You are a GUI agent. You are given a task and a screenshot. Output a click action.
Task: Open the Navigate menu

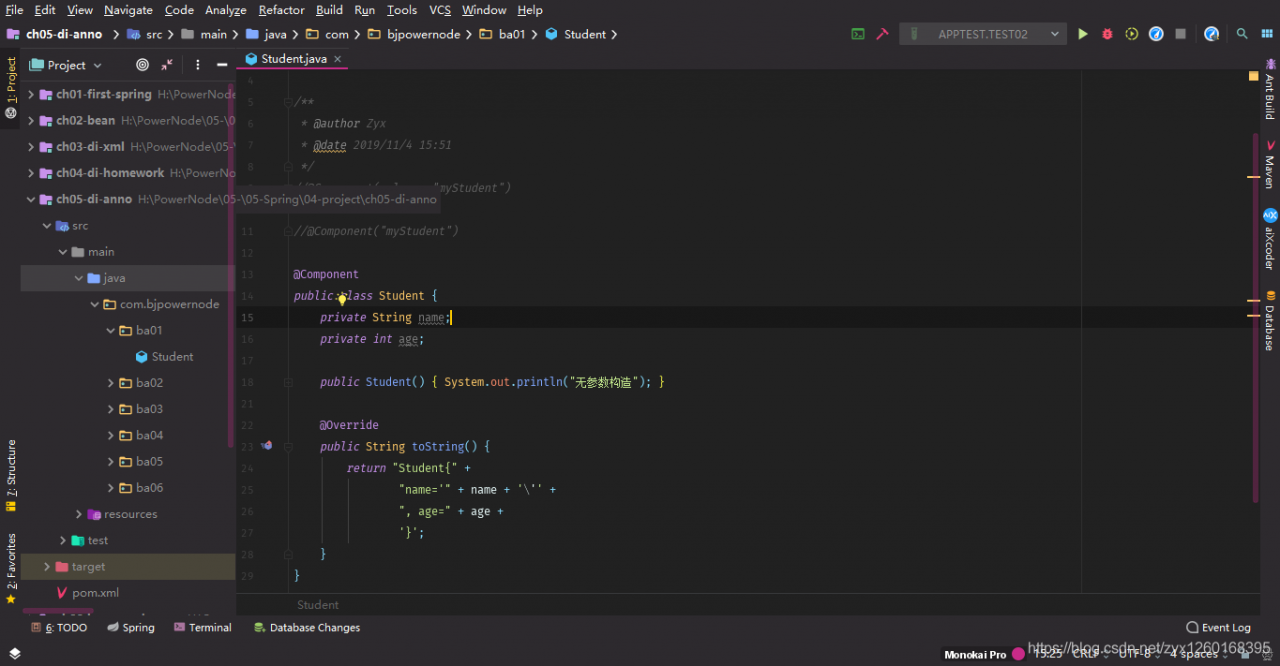[128, 10]
